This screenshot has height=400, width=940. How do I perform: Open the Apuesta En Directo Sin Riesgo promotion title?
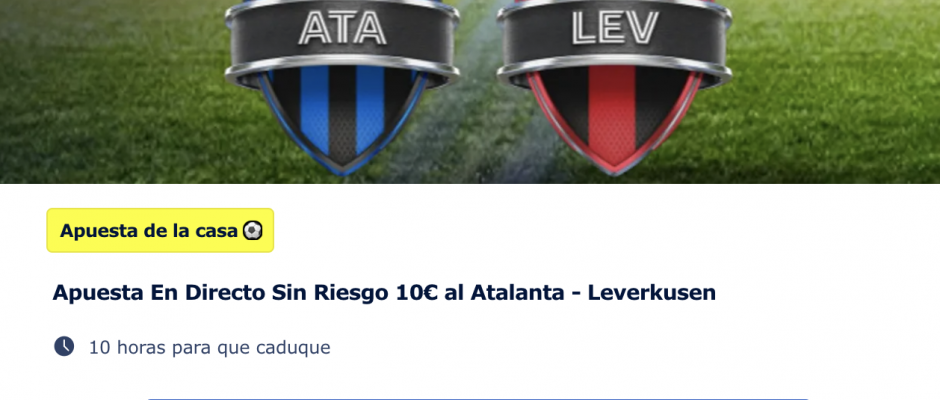(384, 293)
